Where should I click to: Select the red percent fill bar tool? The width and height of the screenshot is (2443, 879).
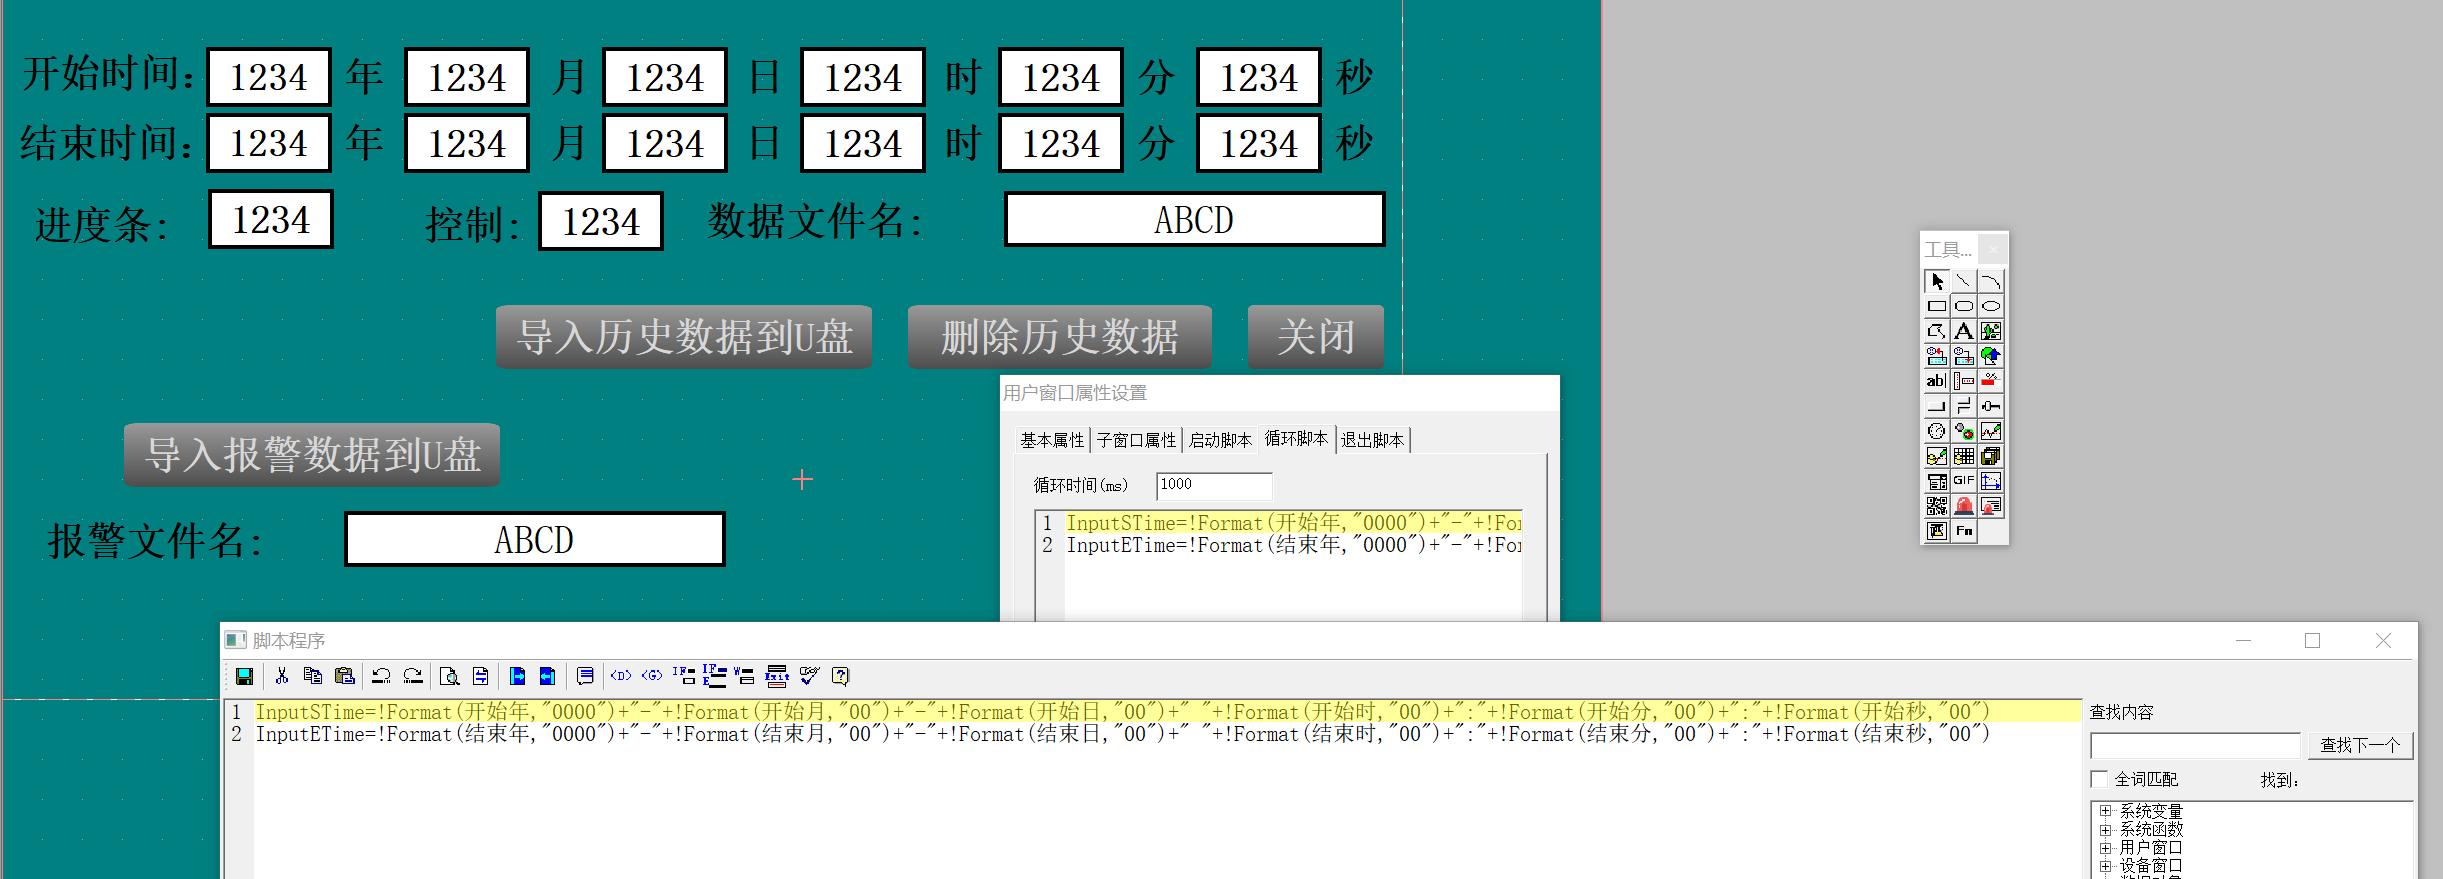pos(1991,381)
